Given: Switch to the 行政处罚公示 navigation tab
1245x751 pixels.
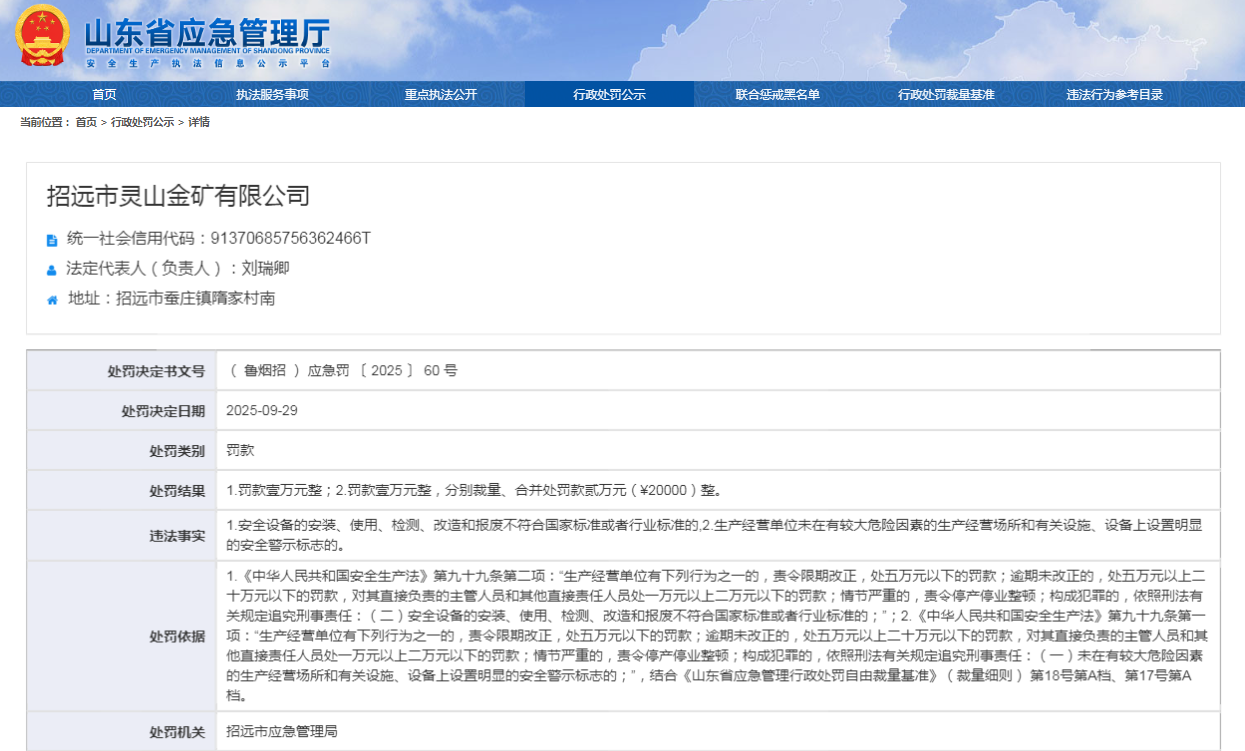Looking at the screenshot, I should click(x=609, y=95).
